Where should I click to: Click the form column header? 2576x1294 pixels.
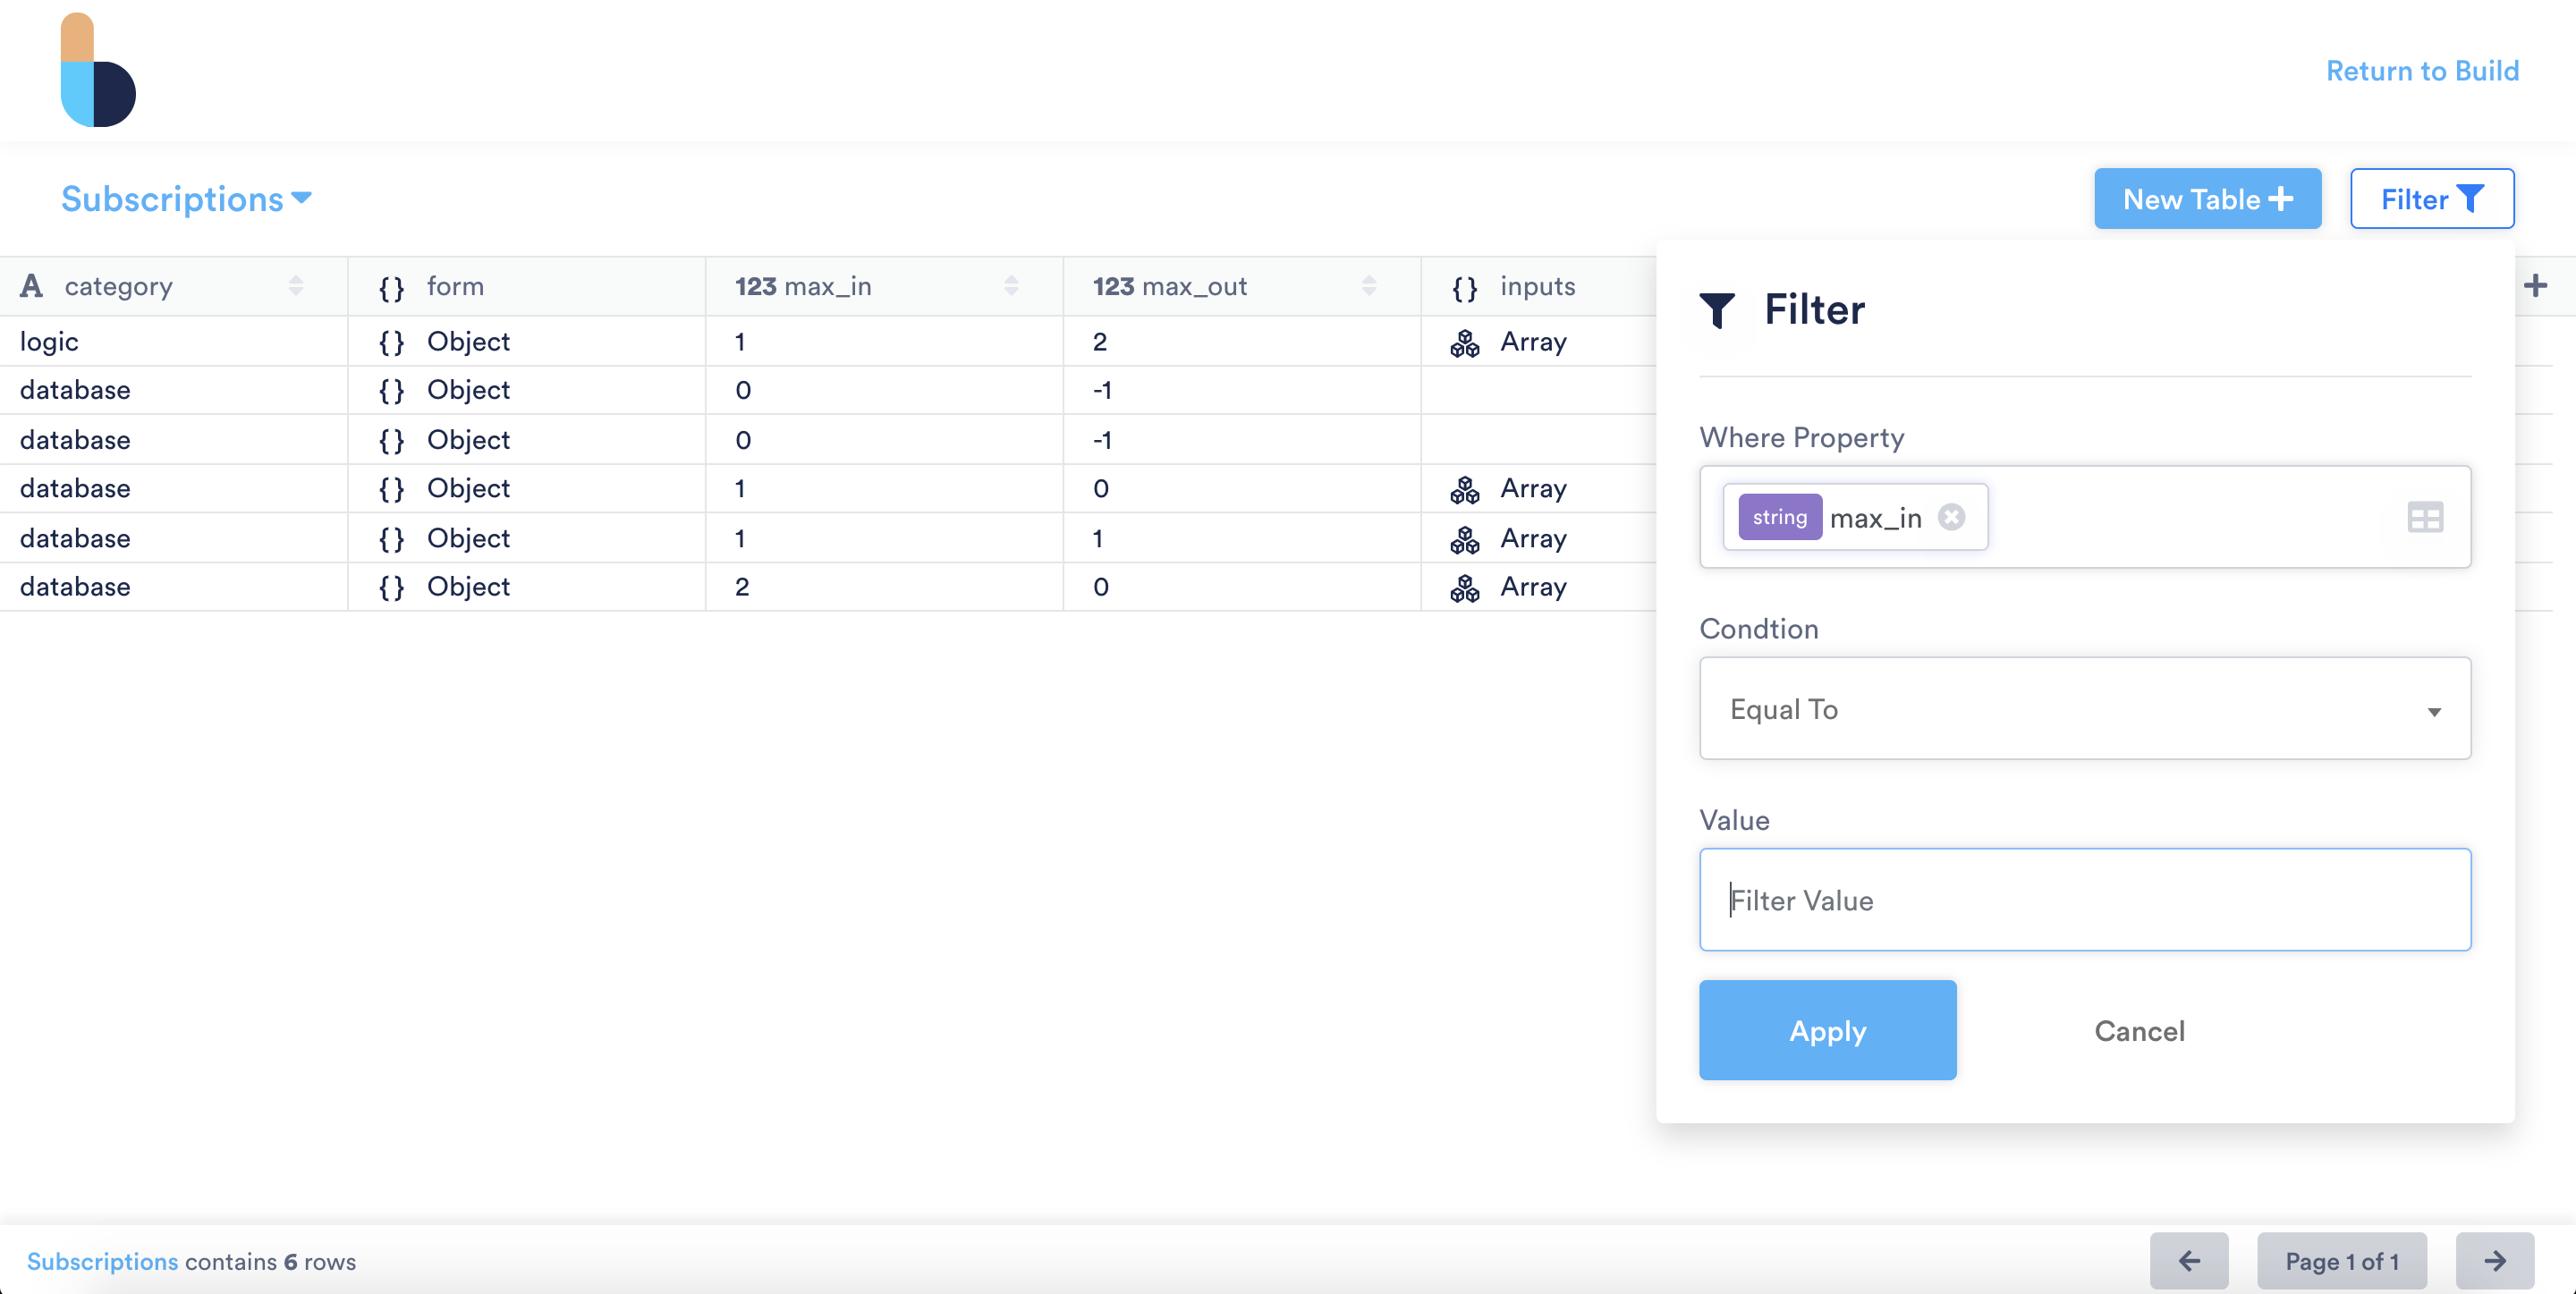(455, 286)
